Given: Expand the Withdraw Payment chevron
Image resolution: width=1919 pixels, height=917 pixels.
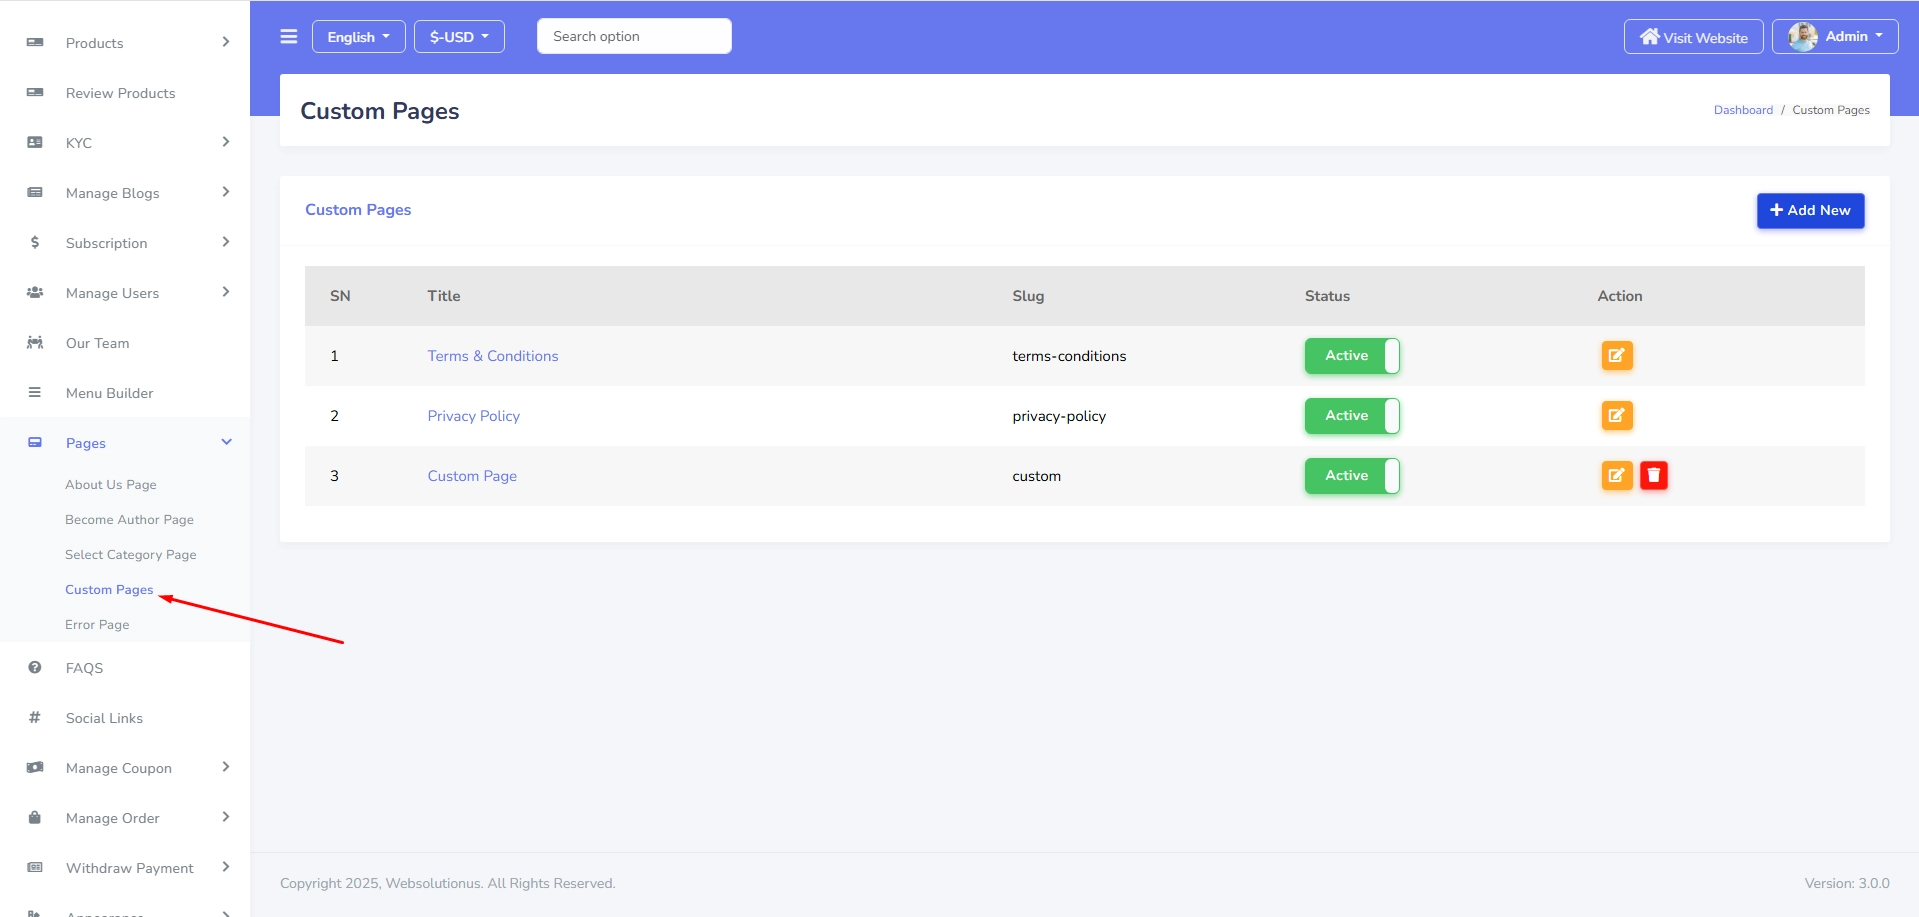Looking at the screenshot, I should [226, 867].
